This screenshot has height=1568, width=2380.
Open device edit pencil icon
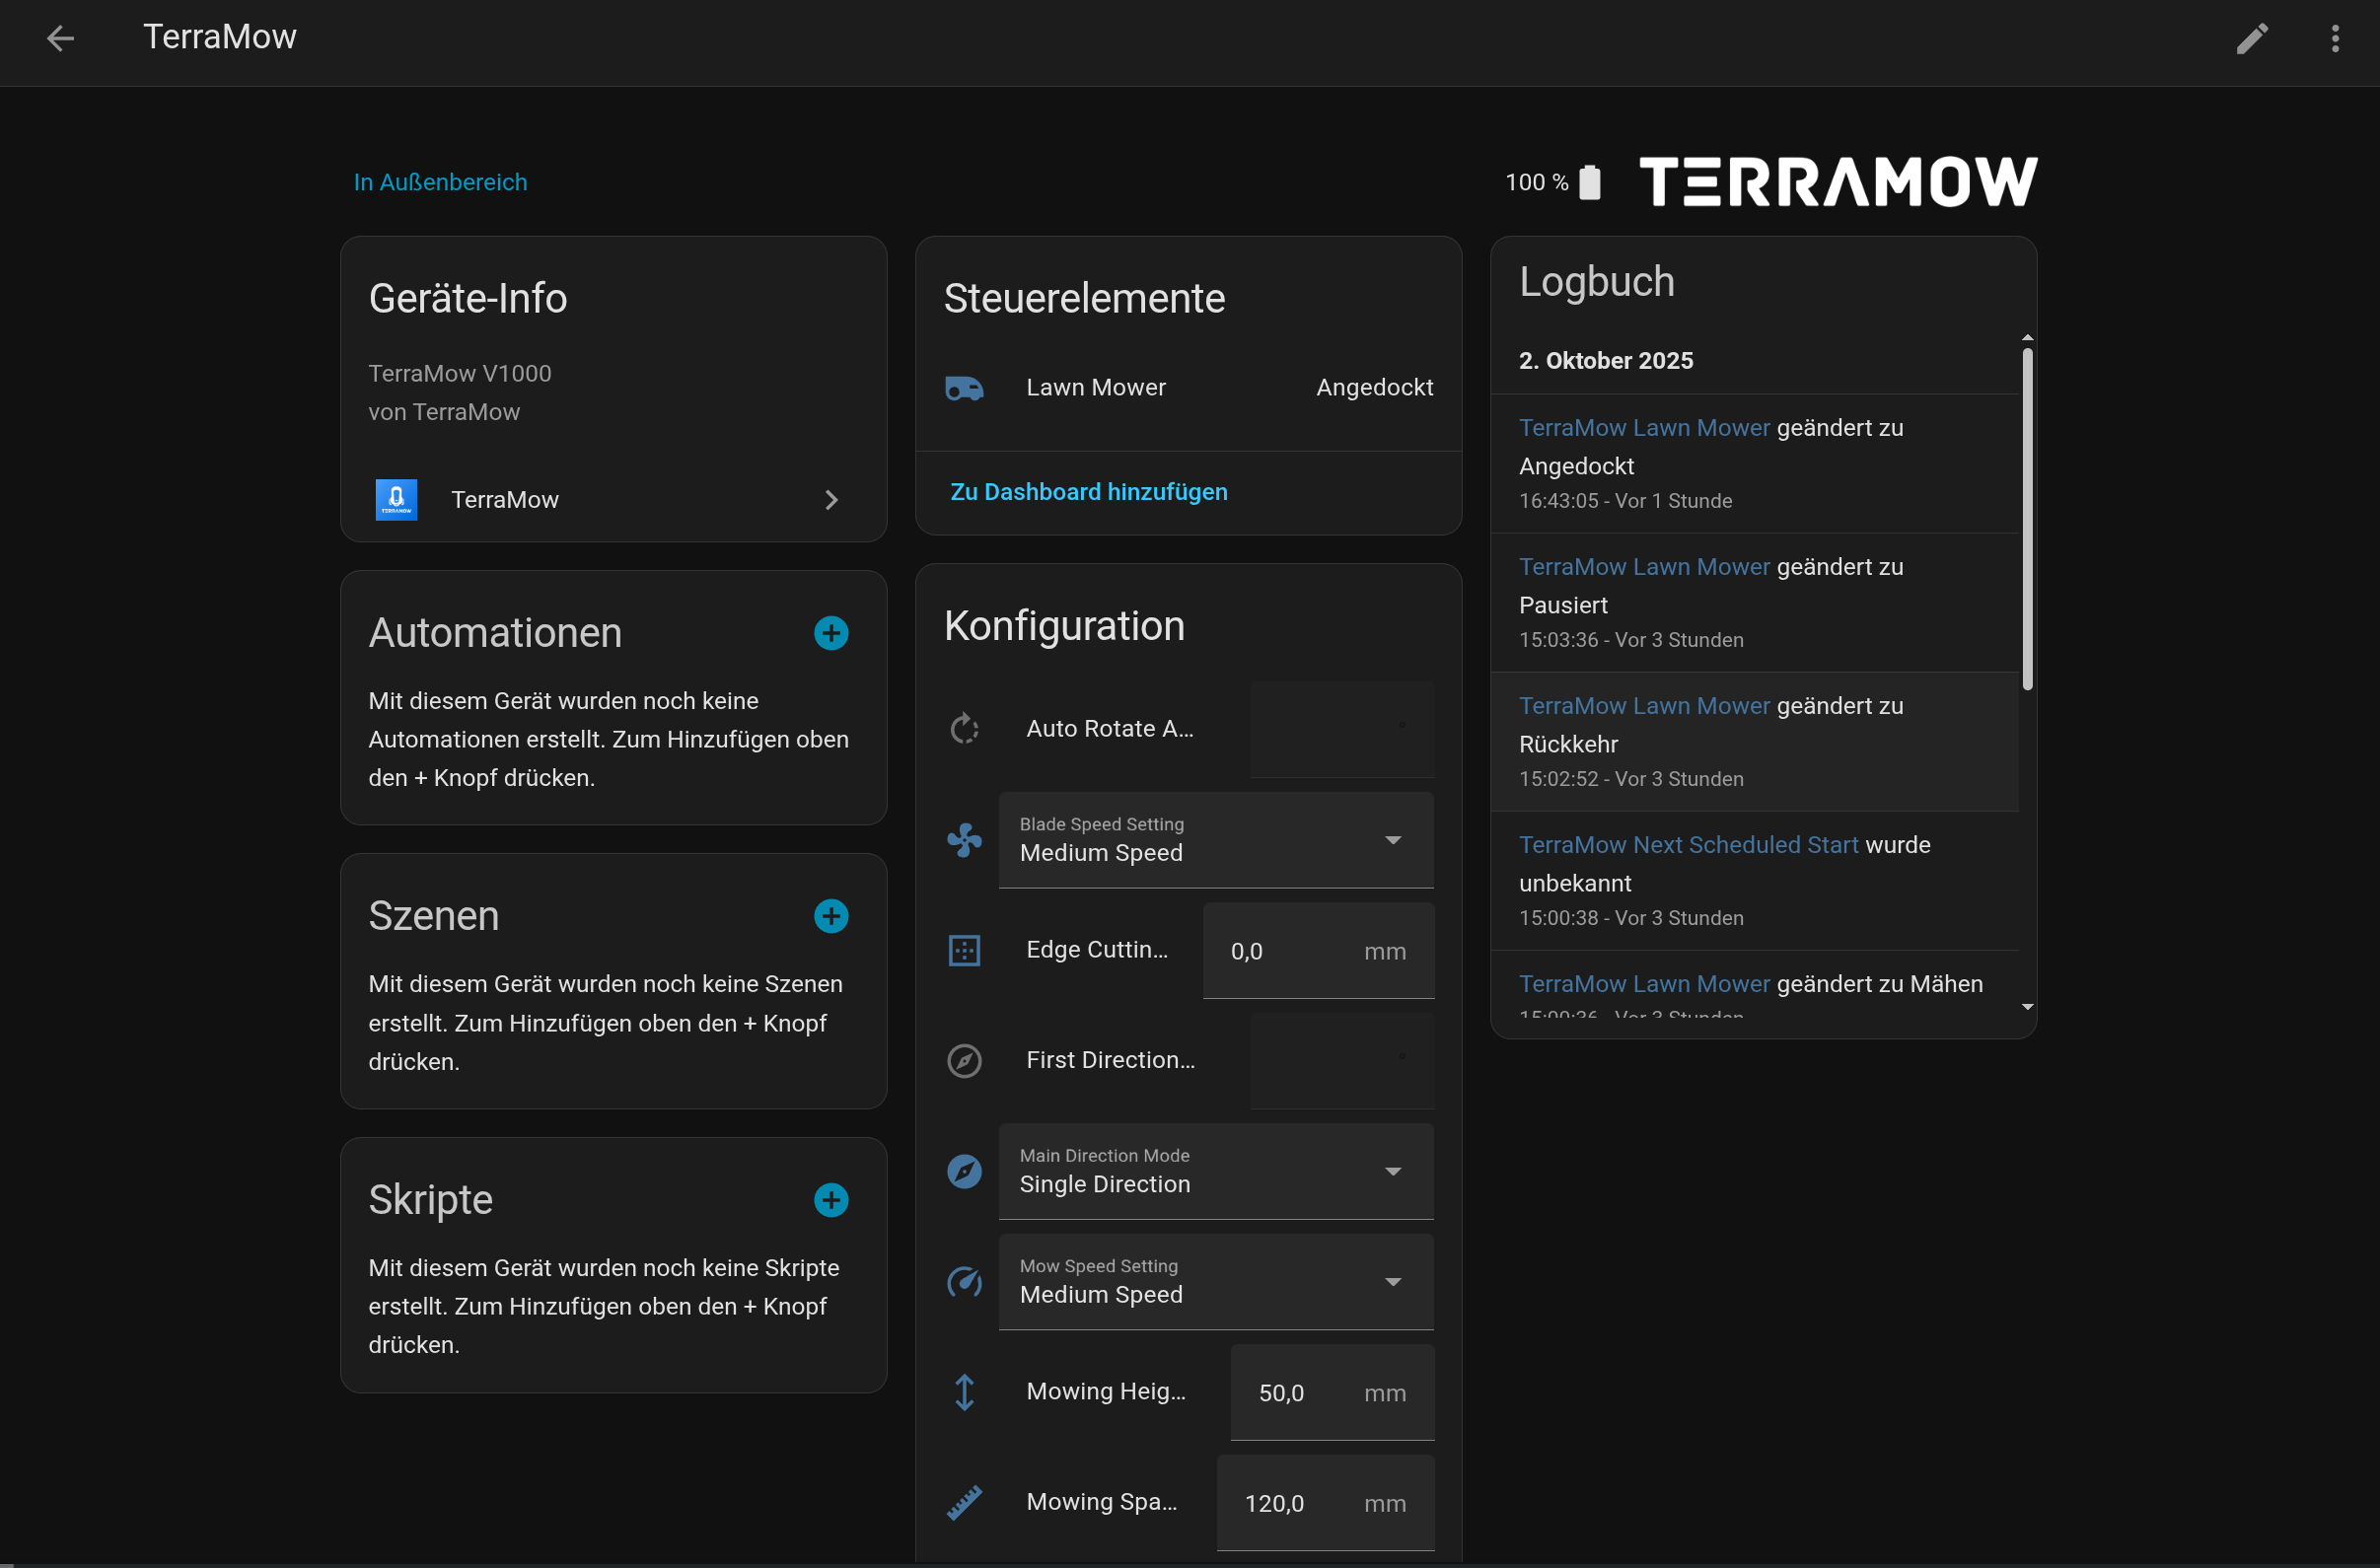click(2251, 38)
